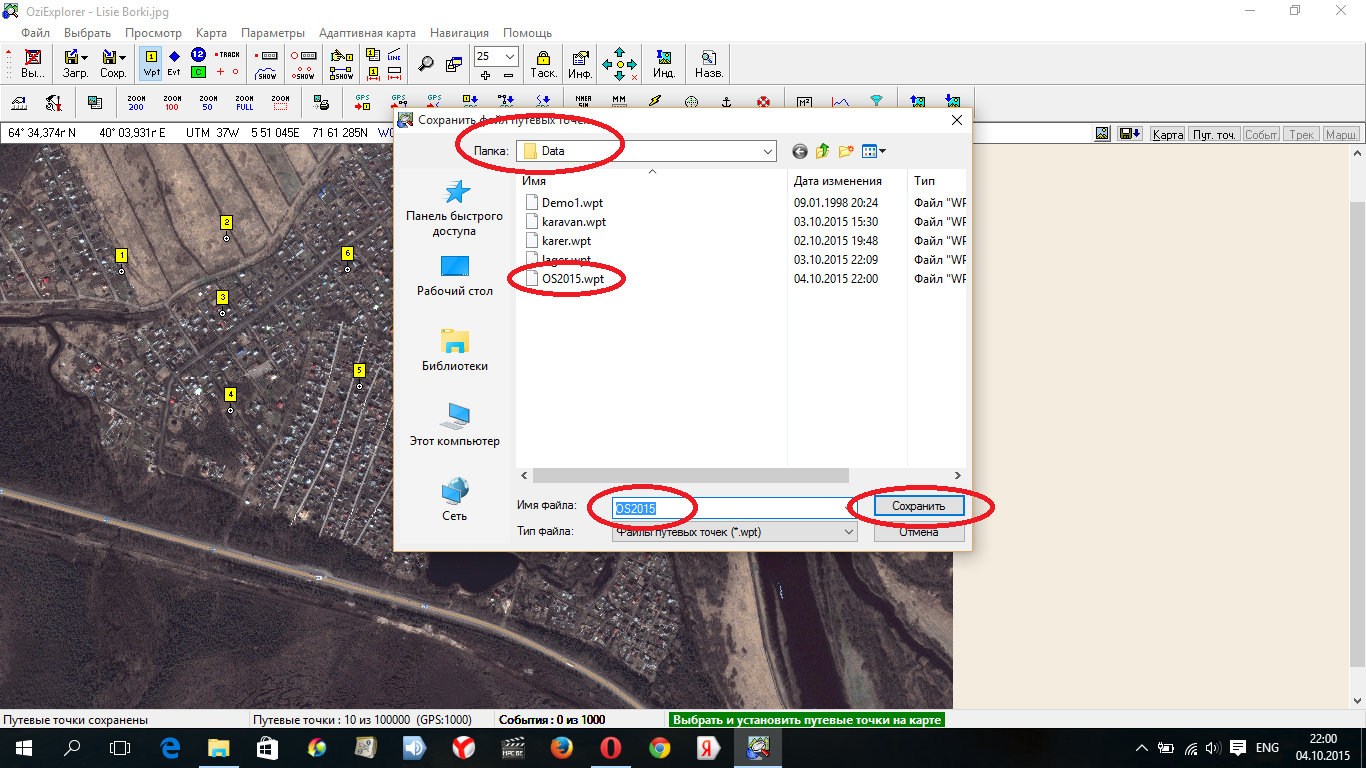Click the padlock Таск. icon
The width and height of the screenshot is (1366, 768).
(543, 64)
